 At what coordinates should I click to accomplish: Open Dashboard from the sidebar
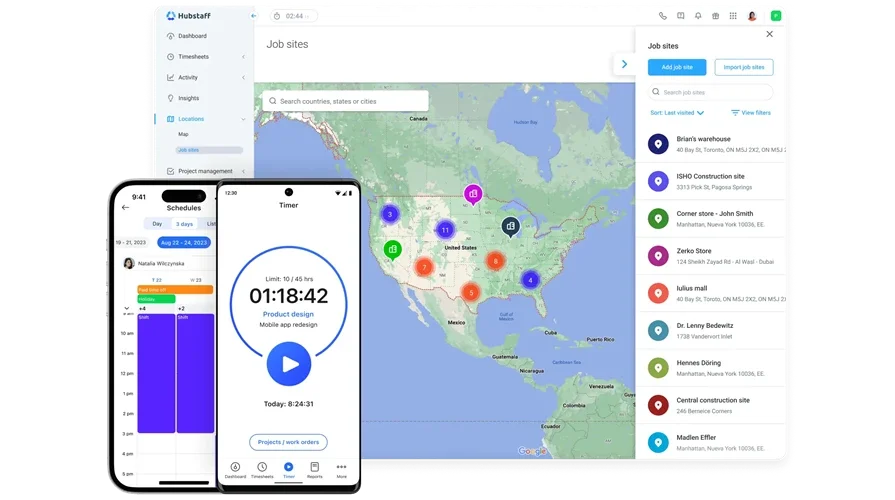(x=192, y=36)
